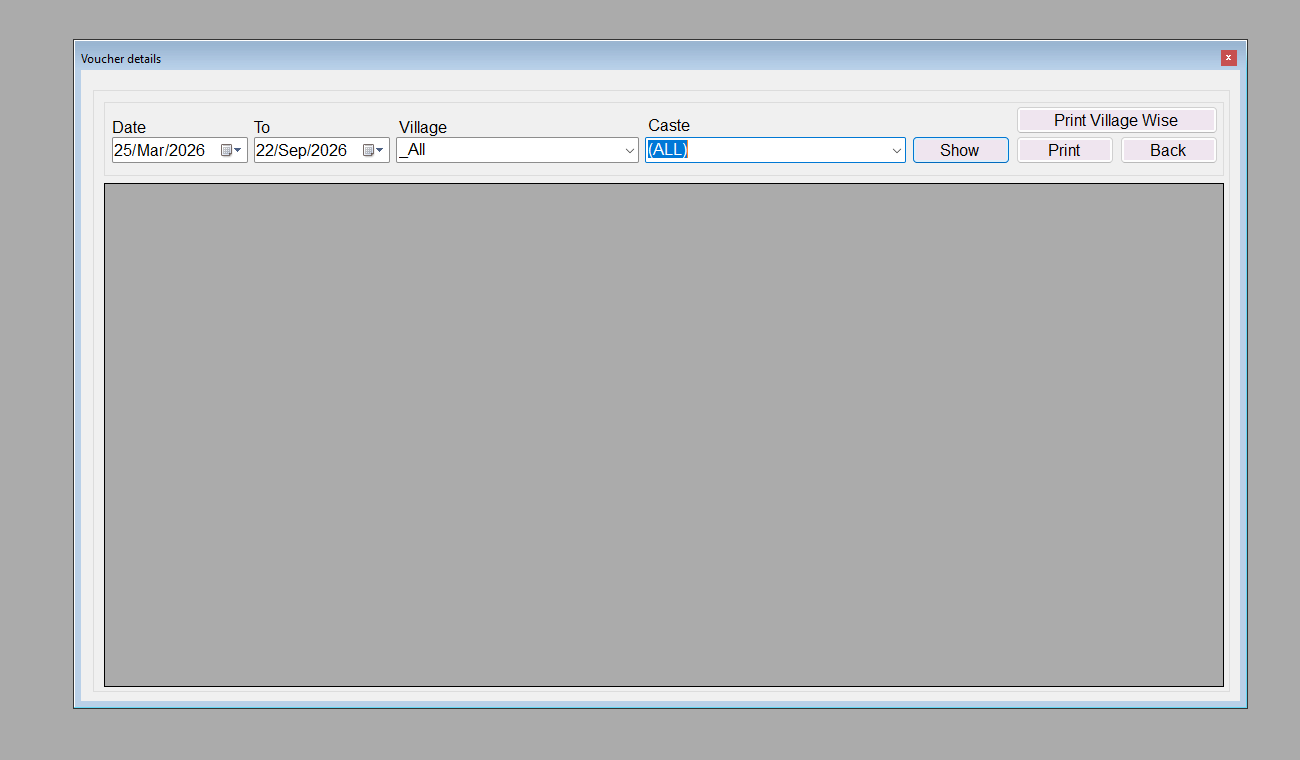Select the Date label text
Viewport: 1300px width, 760px height.
click(129, 127)
